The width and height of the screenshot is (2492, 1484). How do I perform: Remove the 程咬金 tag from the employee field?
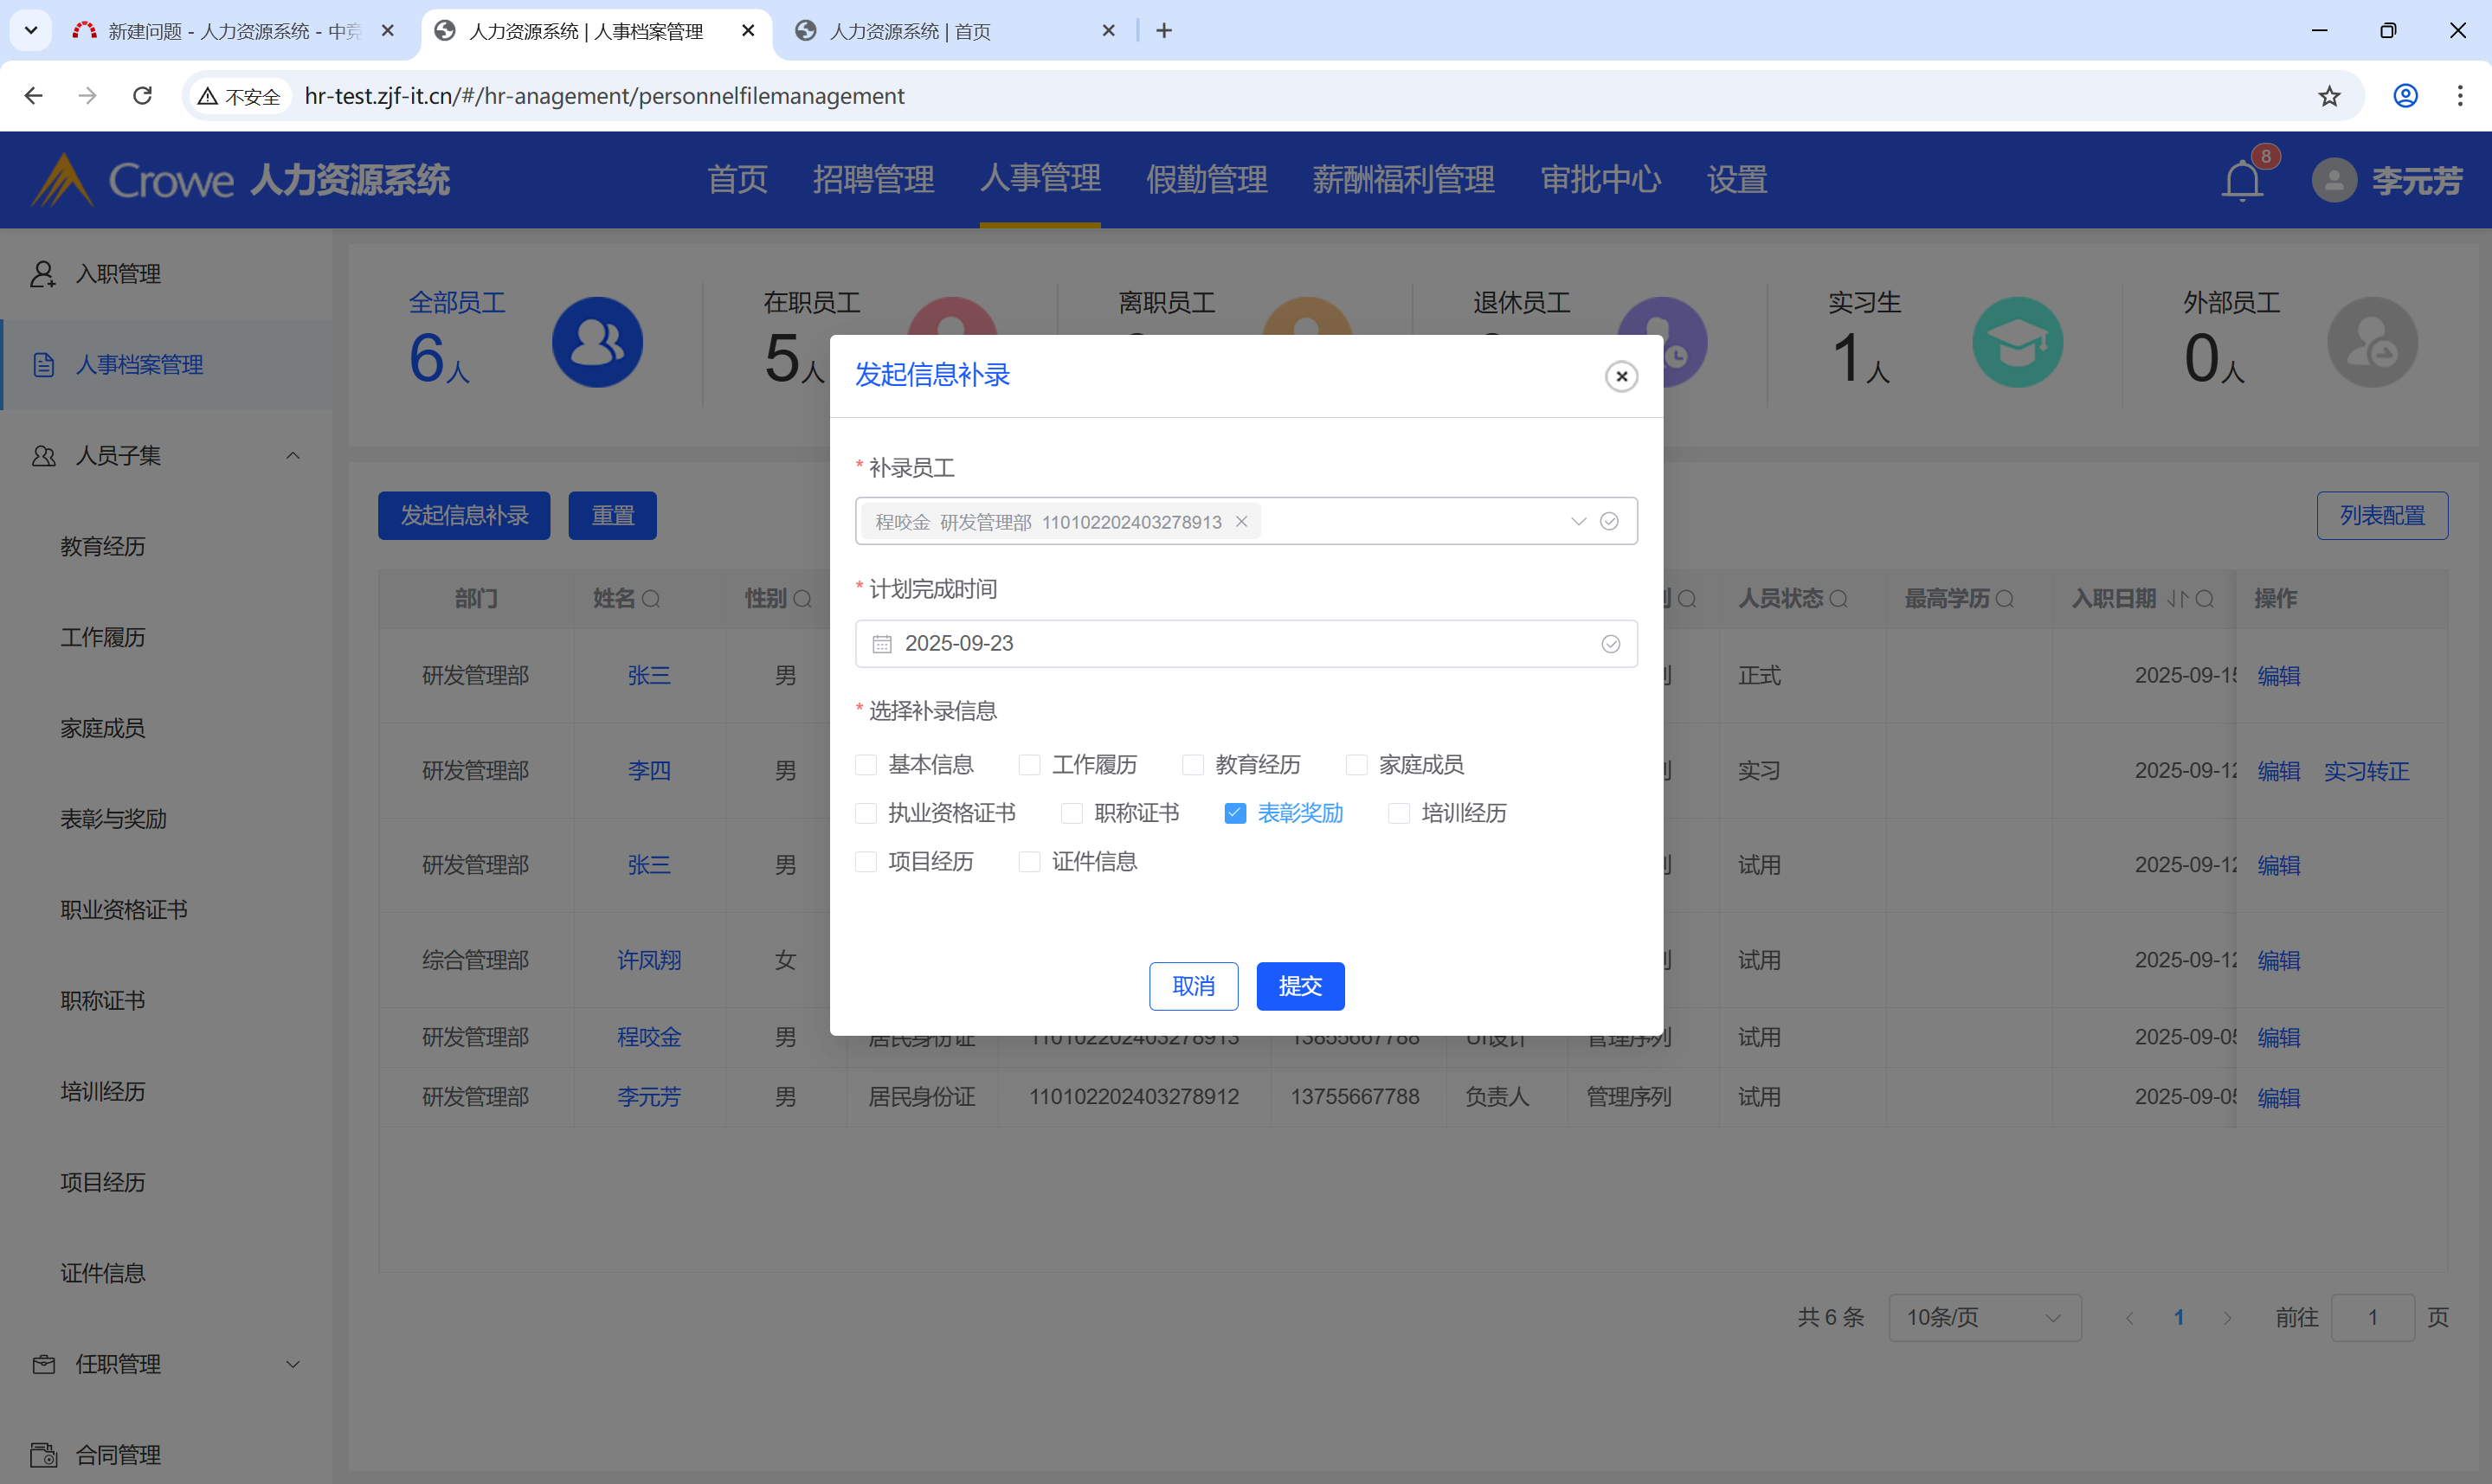pos(1241,521)
